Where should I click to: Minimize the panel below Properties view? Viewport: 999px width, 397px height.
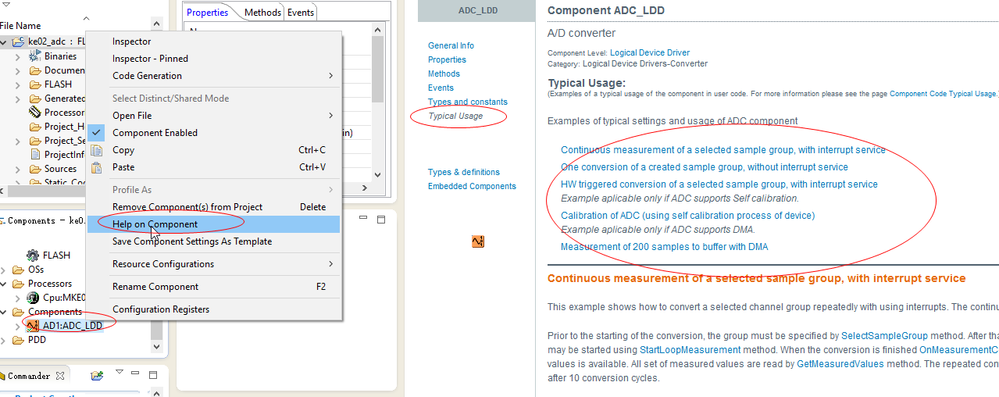point(364,219)
